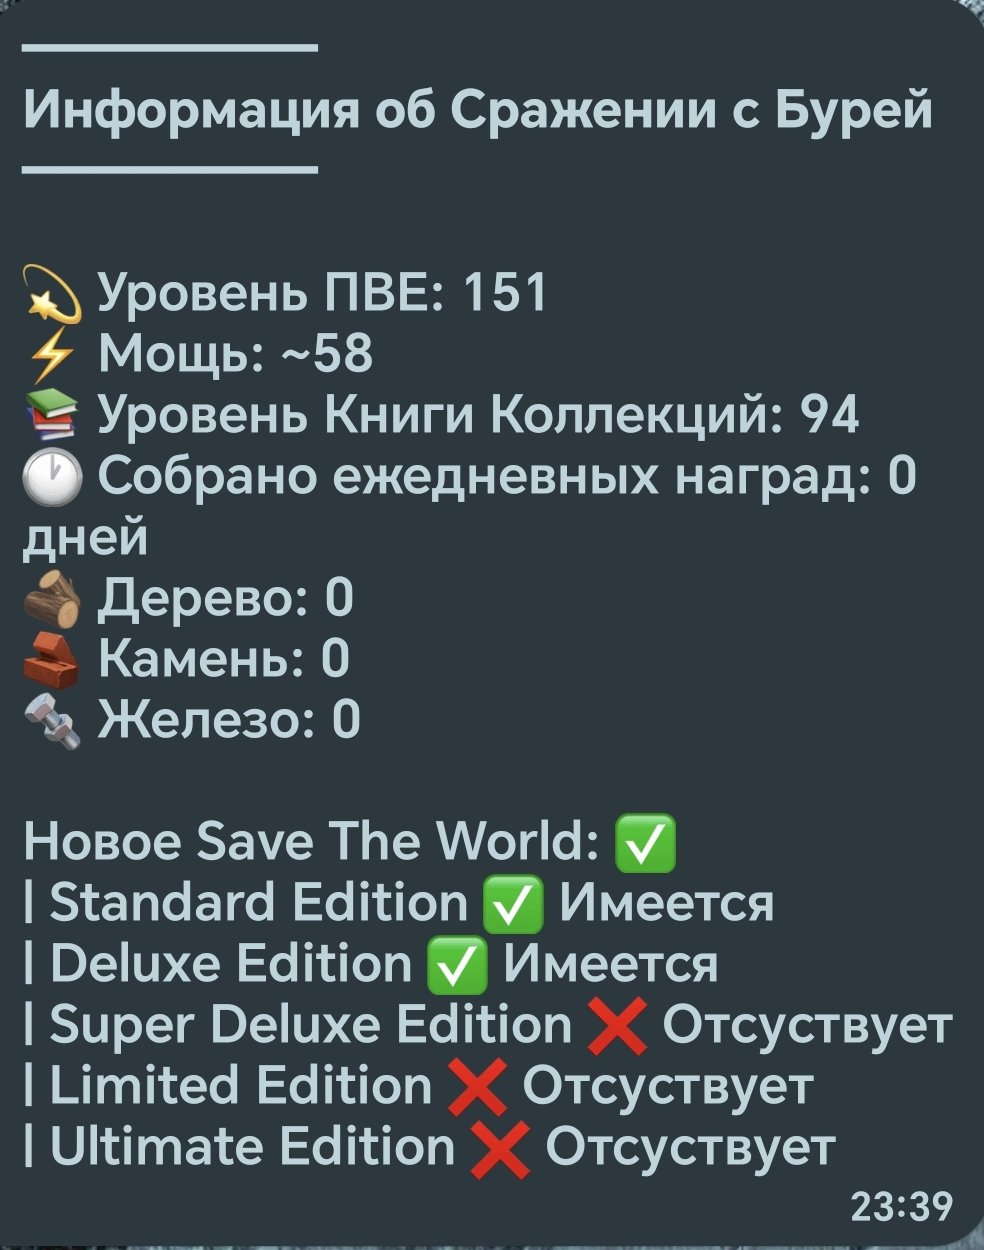Viewport: 984px width, 1250px height.
Task: Click the green checkmark beside Deluxe Edition
Action: [458, 965]
